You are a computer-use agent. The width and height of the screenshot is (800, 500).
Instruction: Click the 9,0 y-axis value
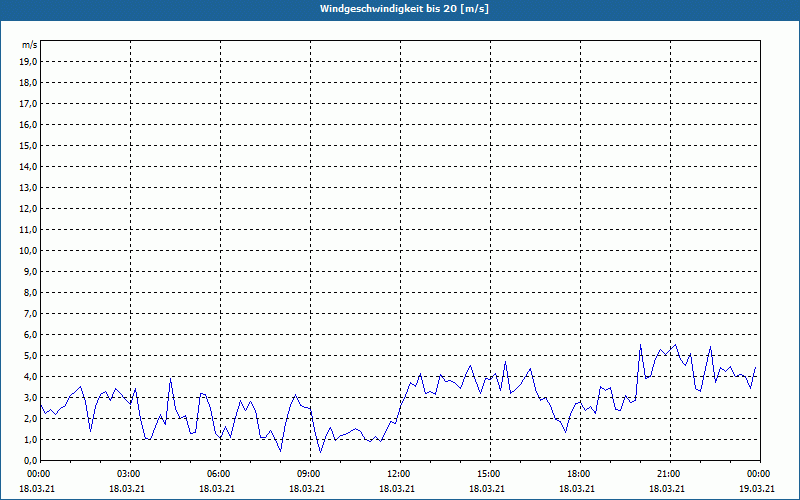point(30,271)
